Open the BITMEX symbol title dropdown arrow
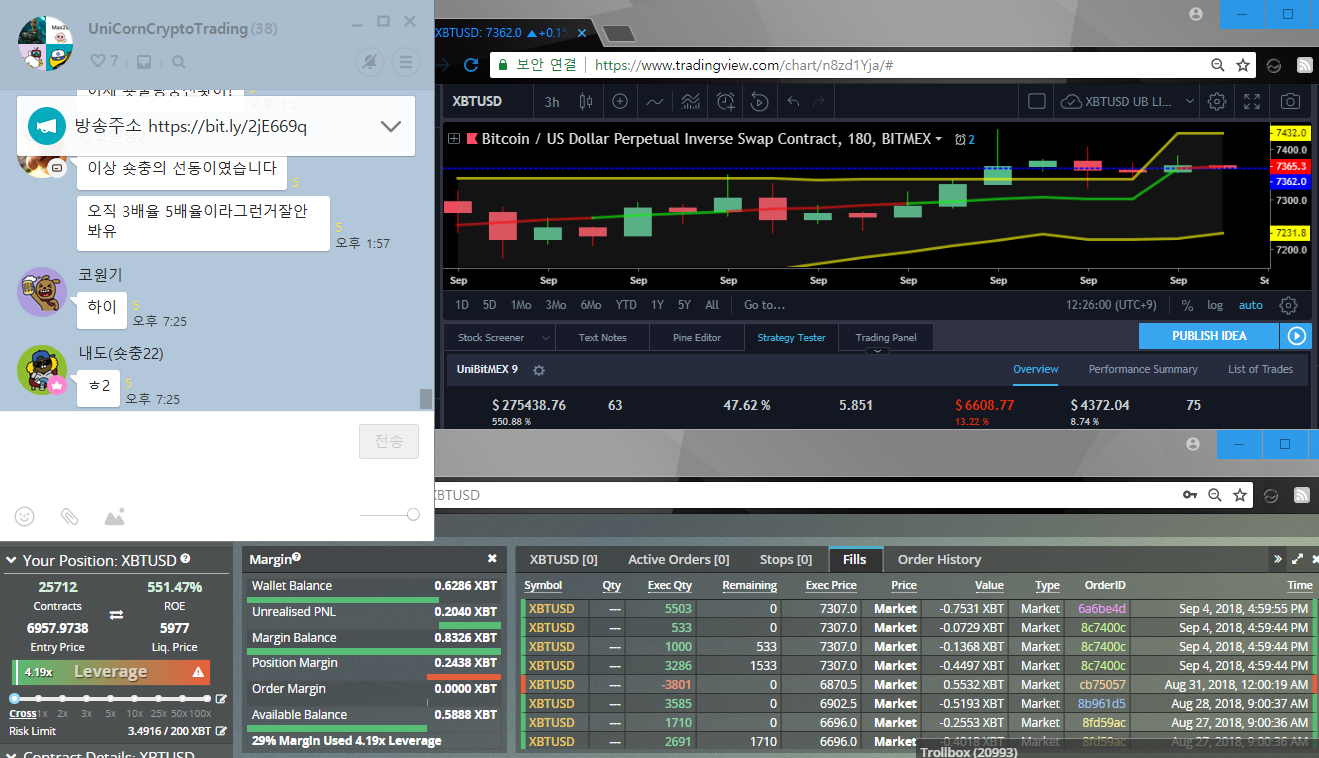This screenshot has height=758, width=1319. tap(938, 140)
